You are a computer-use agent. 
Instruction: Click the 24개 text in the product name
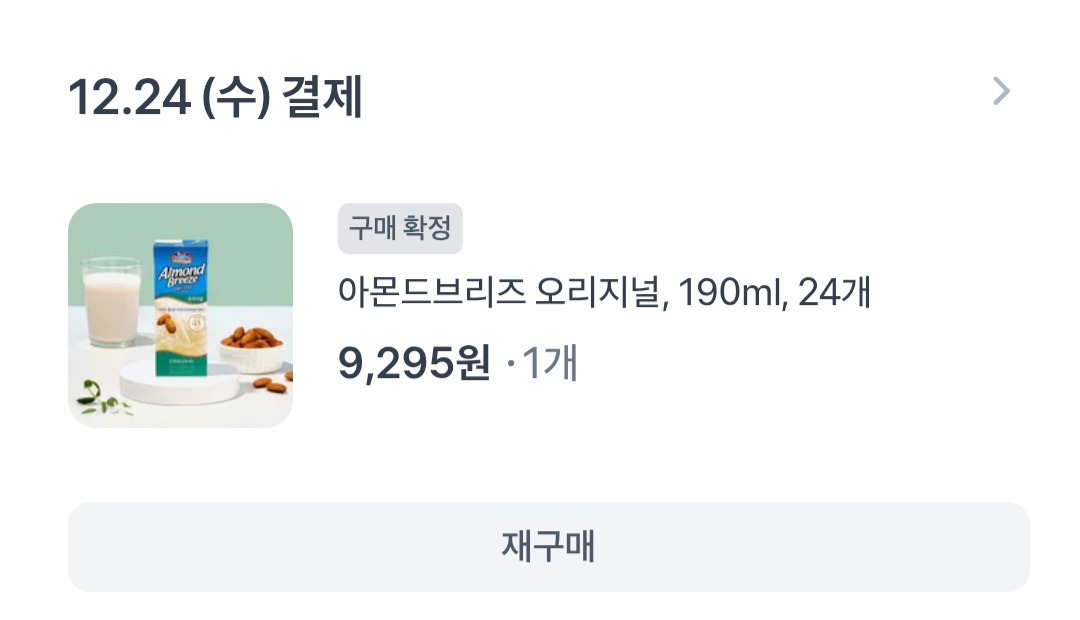(x=835, y=294)
